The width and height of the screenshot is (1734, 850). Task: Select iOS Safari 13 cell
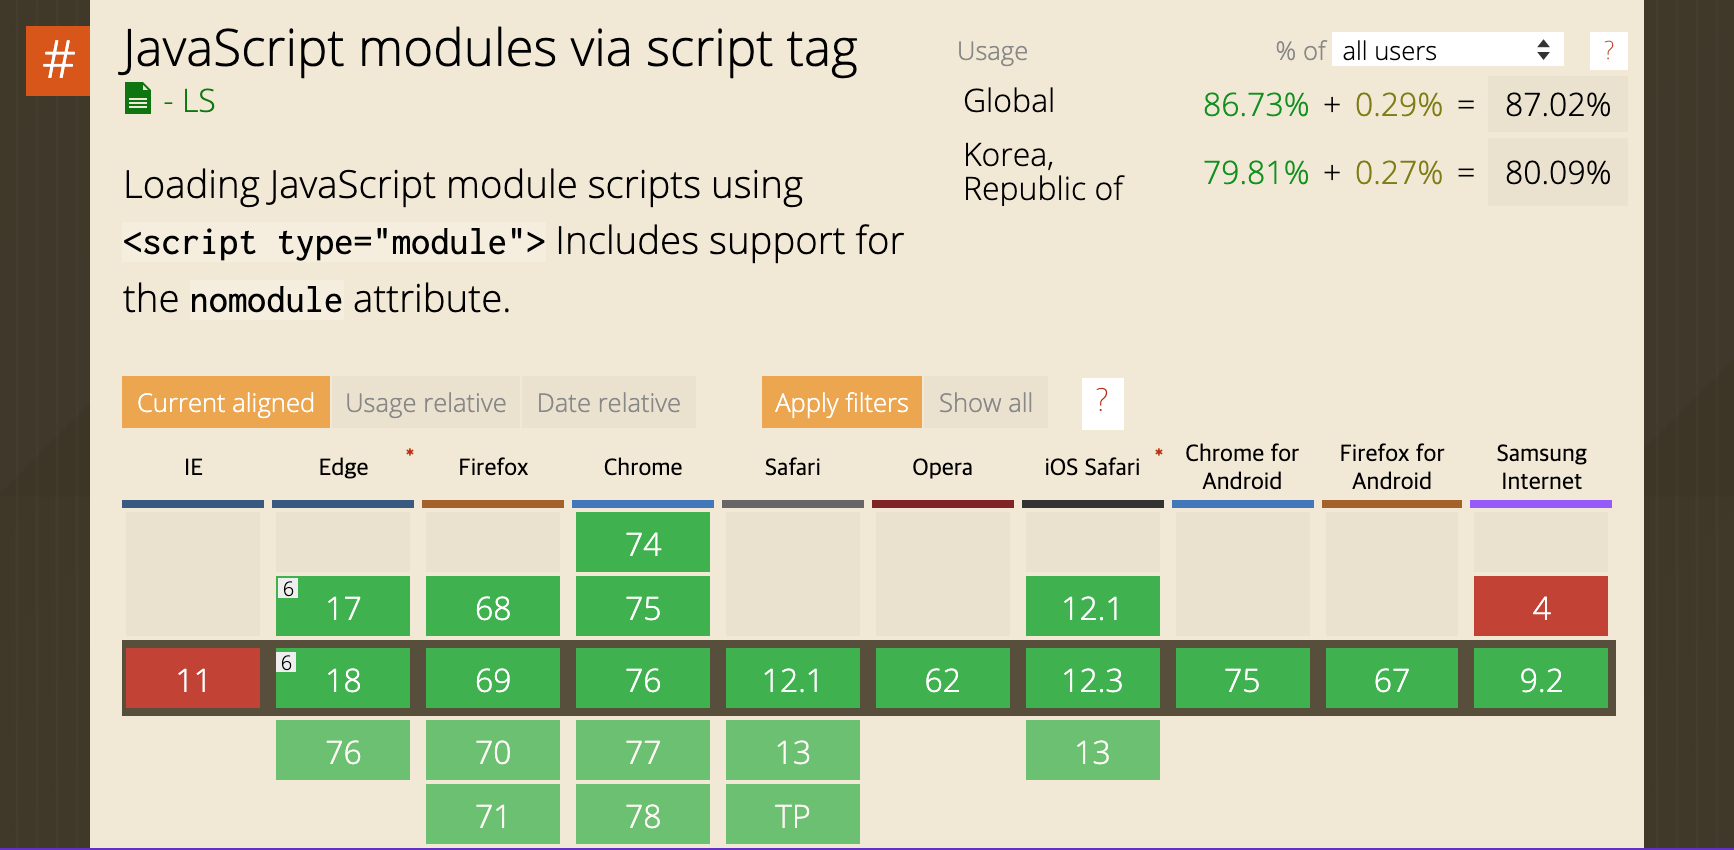point(1093,750)
